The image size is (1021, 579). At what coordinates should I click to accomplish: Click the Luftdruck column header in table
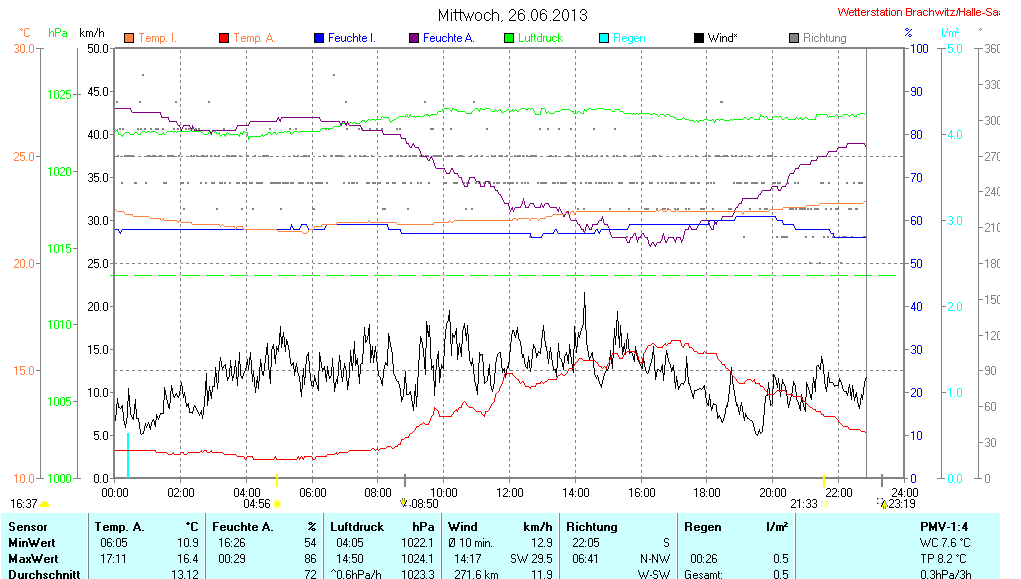(x=355, y=526)
